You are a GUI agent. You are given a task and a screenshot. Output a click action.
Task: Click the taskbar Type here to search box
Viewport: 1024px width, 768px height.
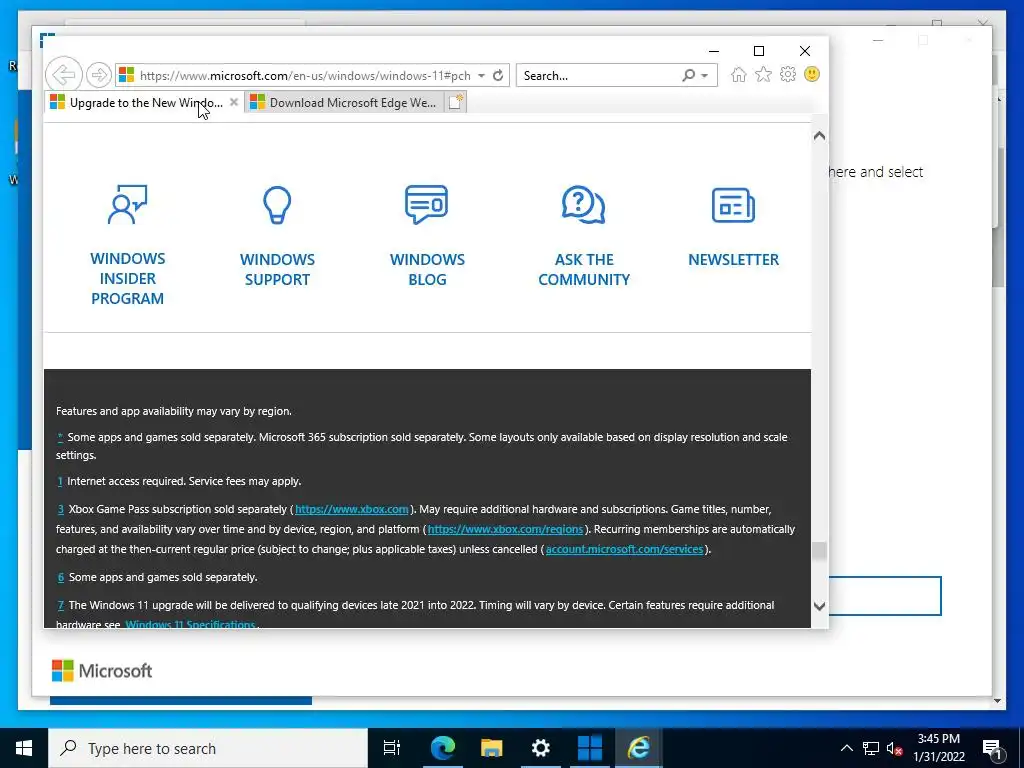(208, 748)
